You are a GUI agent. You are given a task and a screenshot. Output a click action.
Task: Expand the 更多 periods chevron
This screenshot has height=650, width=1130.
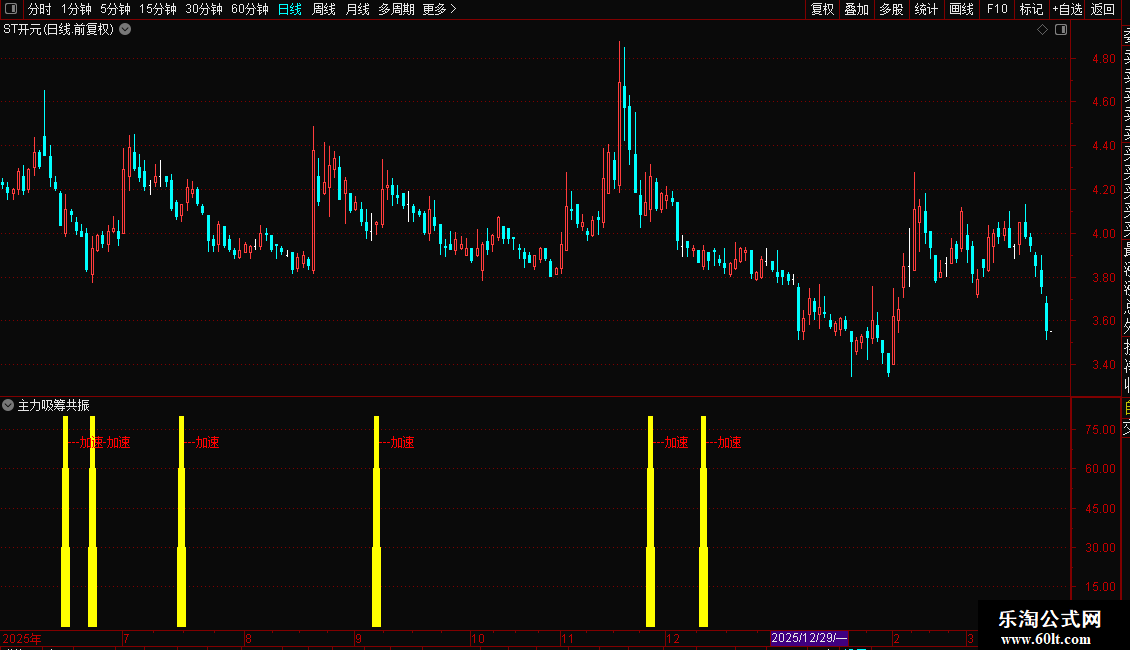coord(453,9)
